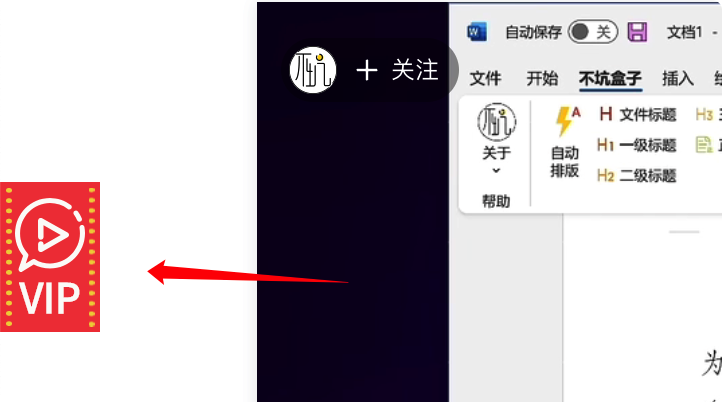Click the green document style icon

(704, 145)
